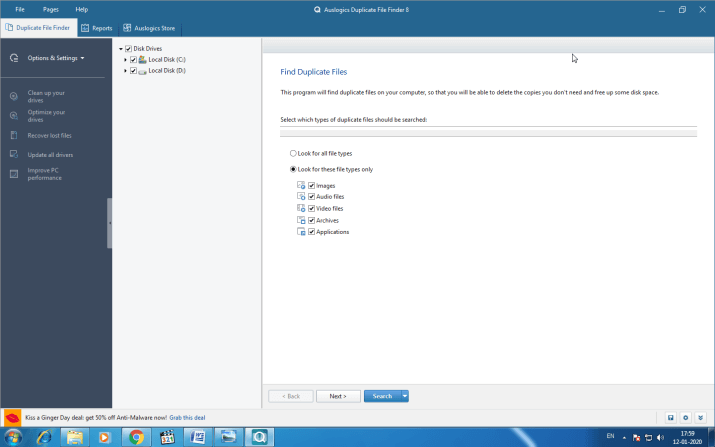Viewport: 715px width, 447px height.
Task: Click the Find Duplicate Files heading
Action: (x=314, y=72)
